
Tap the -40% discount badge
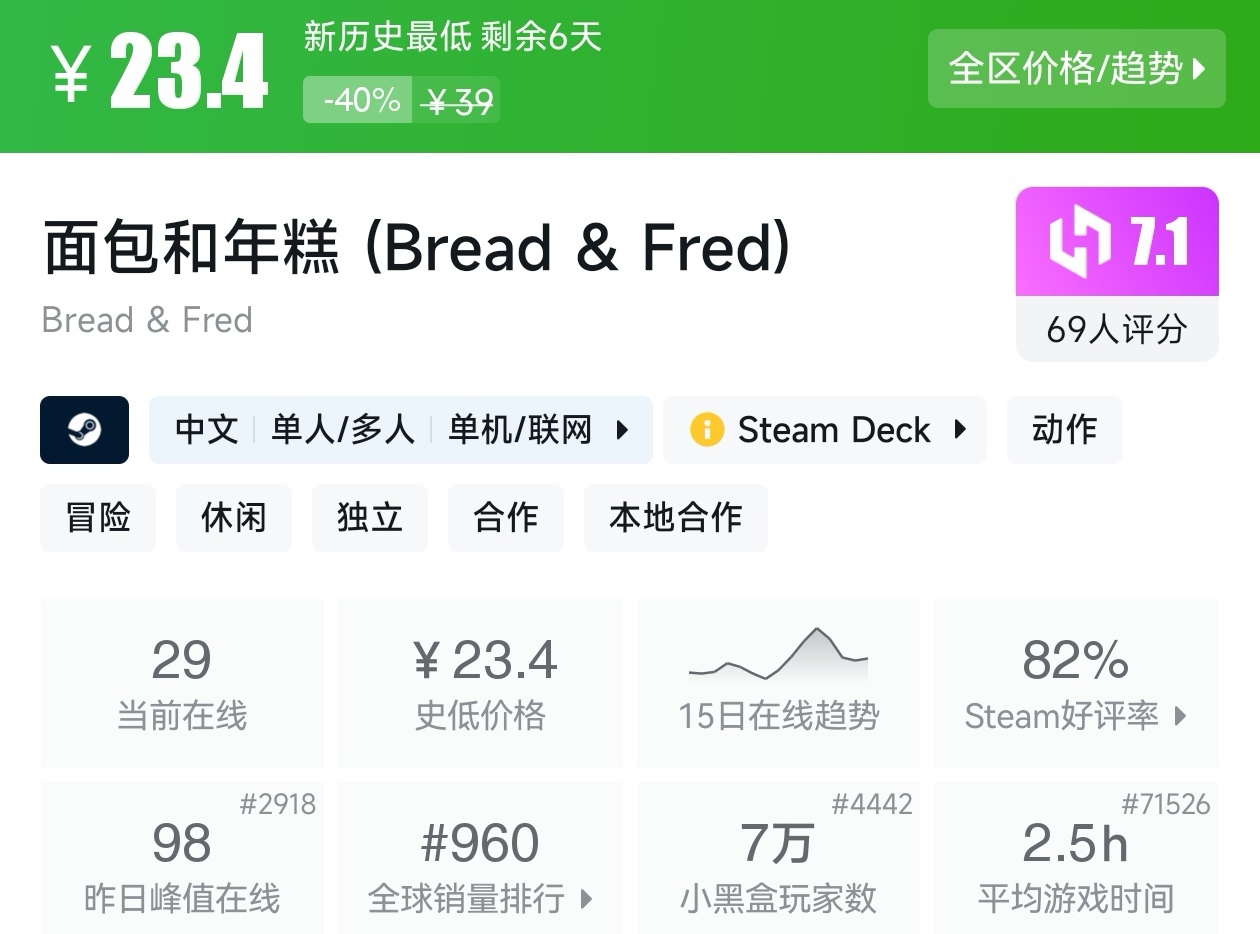point(358,101)
